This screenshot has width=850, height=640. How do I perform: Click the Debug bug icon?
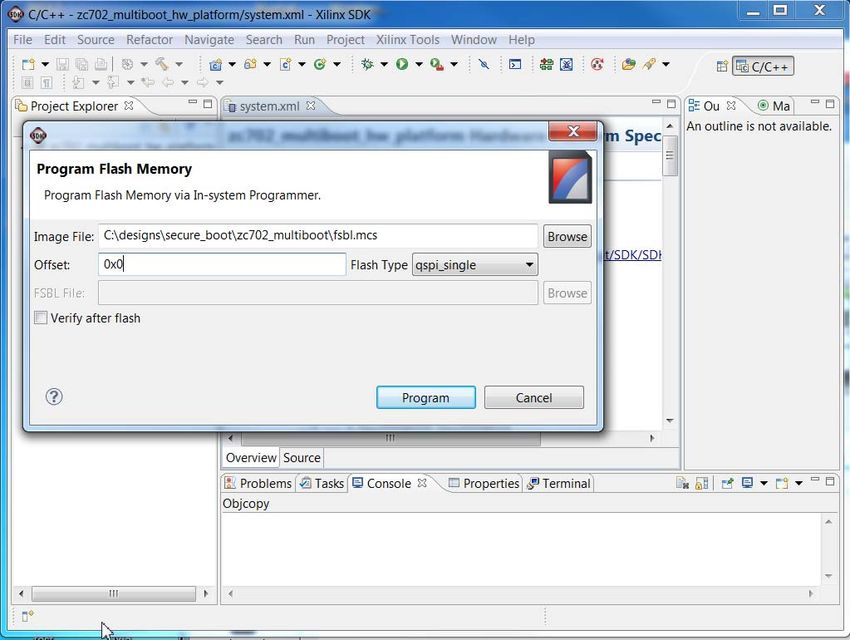click(367, 64)
